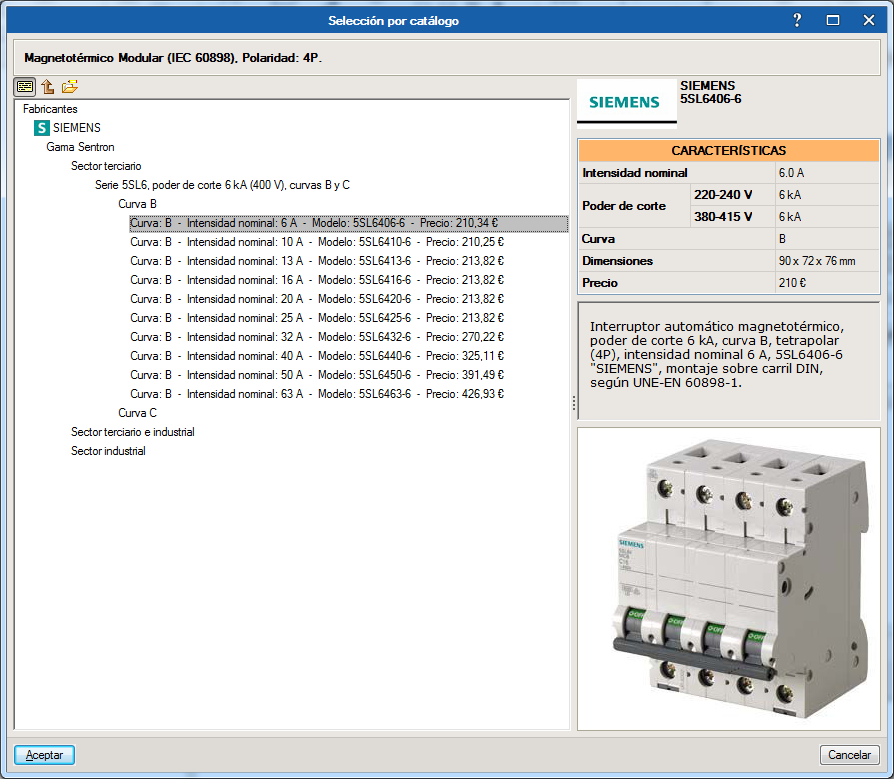Click the CARACTERÍSTICAS table header
The height and width of the screenshot is (779, 894).
pos(729,151)
